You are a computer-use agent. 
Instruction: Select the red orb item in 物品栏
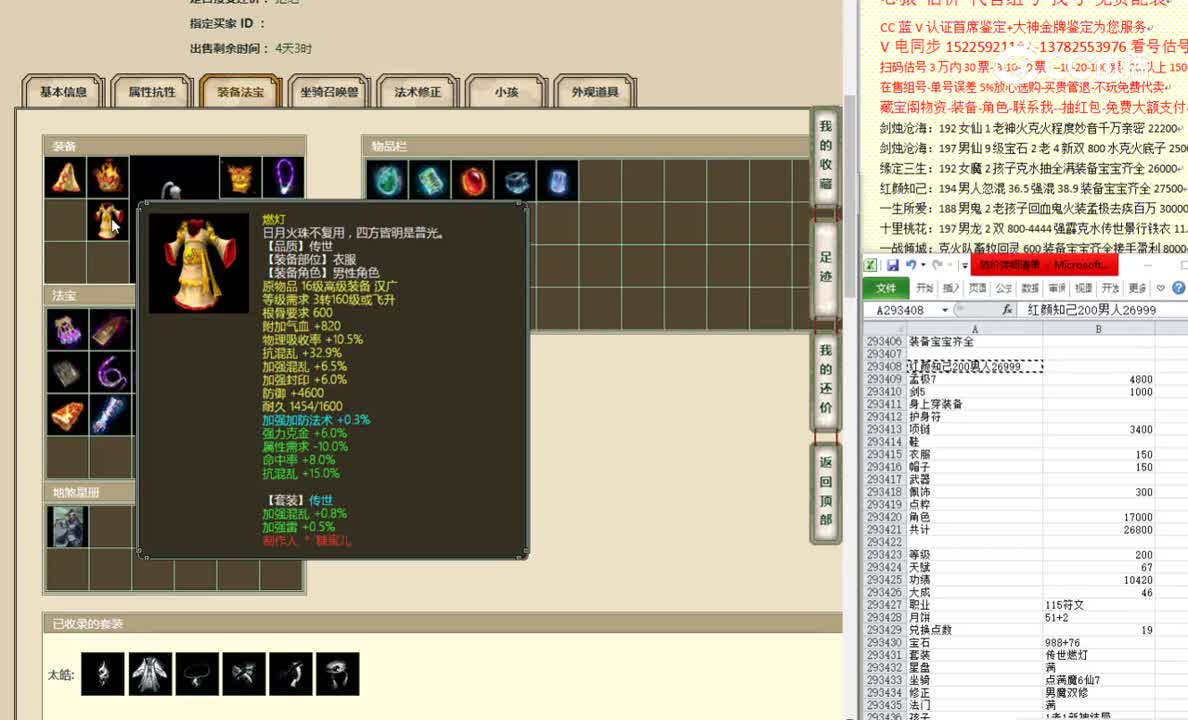click(473, 180)
